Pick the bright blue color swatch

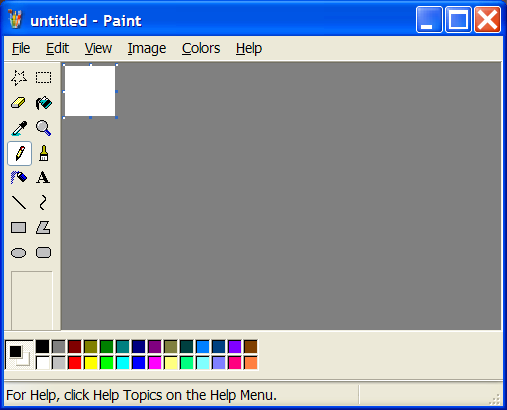139,363
